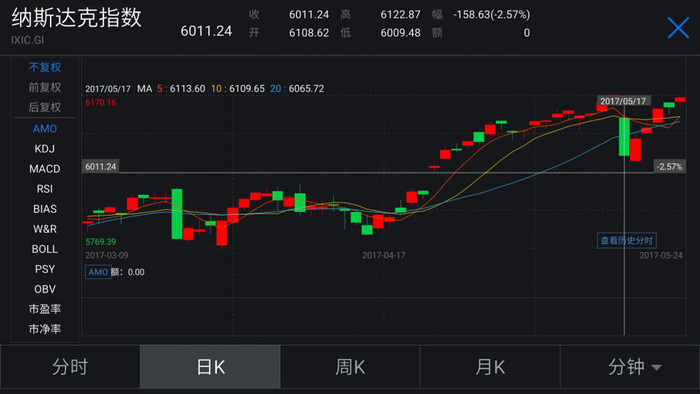Switch to the 周K weekly tab

click(350, 367)
